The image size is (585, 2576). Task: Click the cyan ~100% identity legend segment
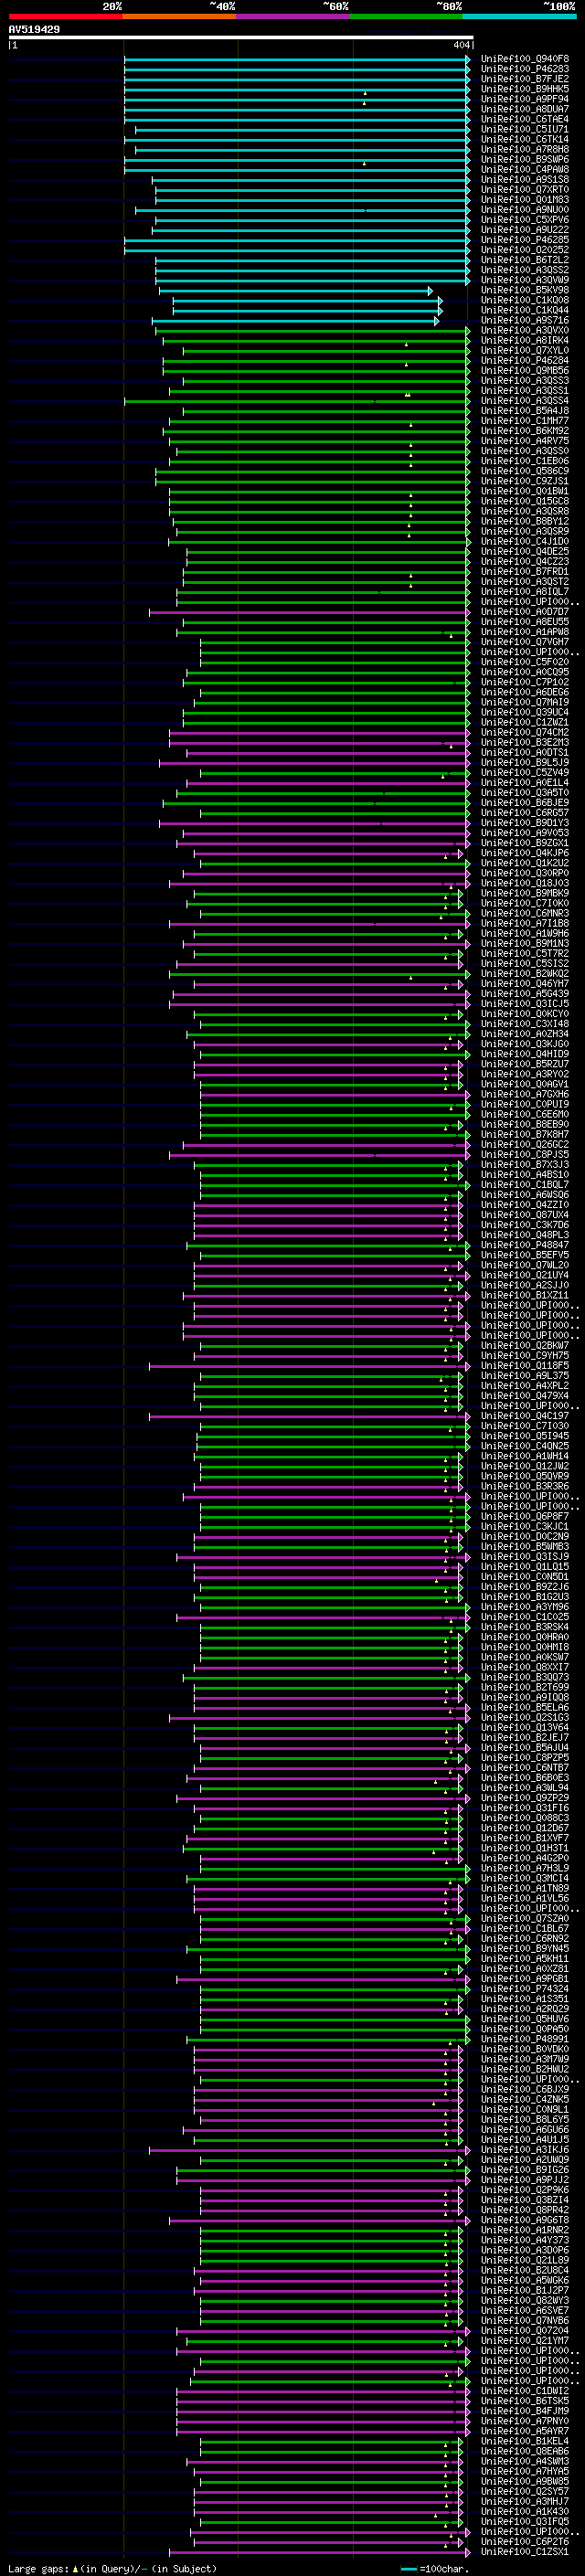519,16
